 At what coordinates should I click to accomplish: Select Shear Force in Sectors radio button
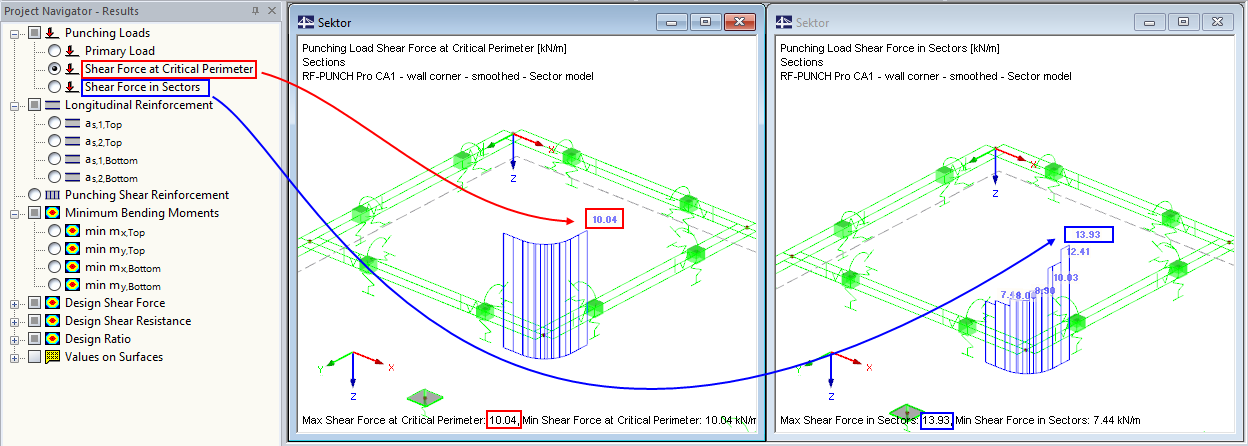[54, 87]
